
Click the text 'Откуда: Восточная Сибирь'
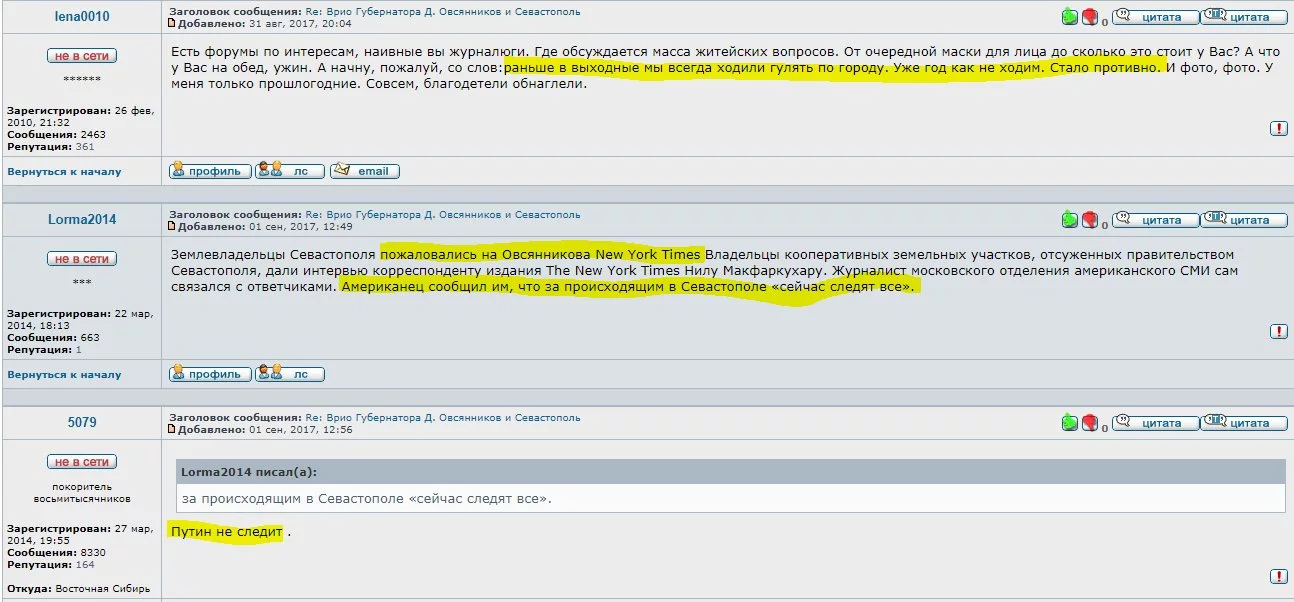tap(79, 588)
